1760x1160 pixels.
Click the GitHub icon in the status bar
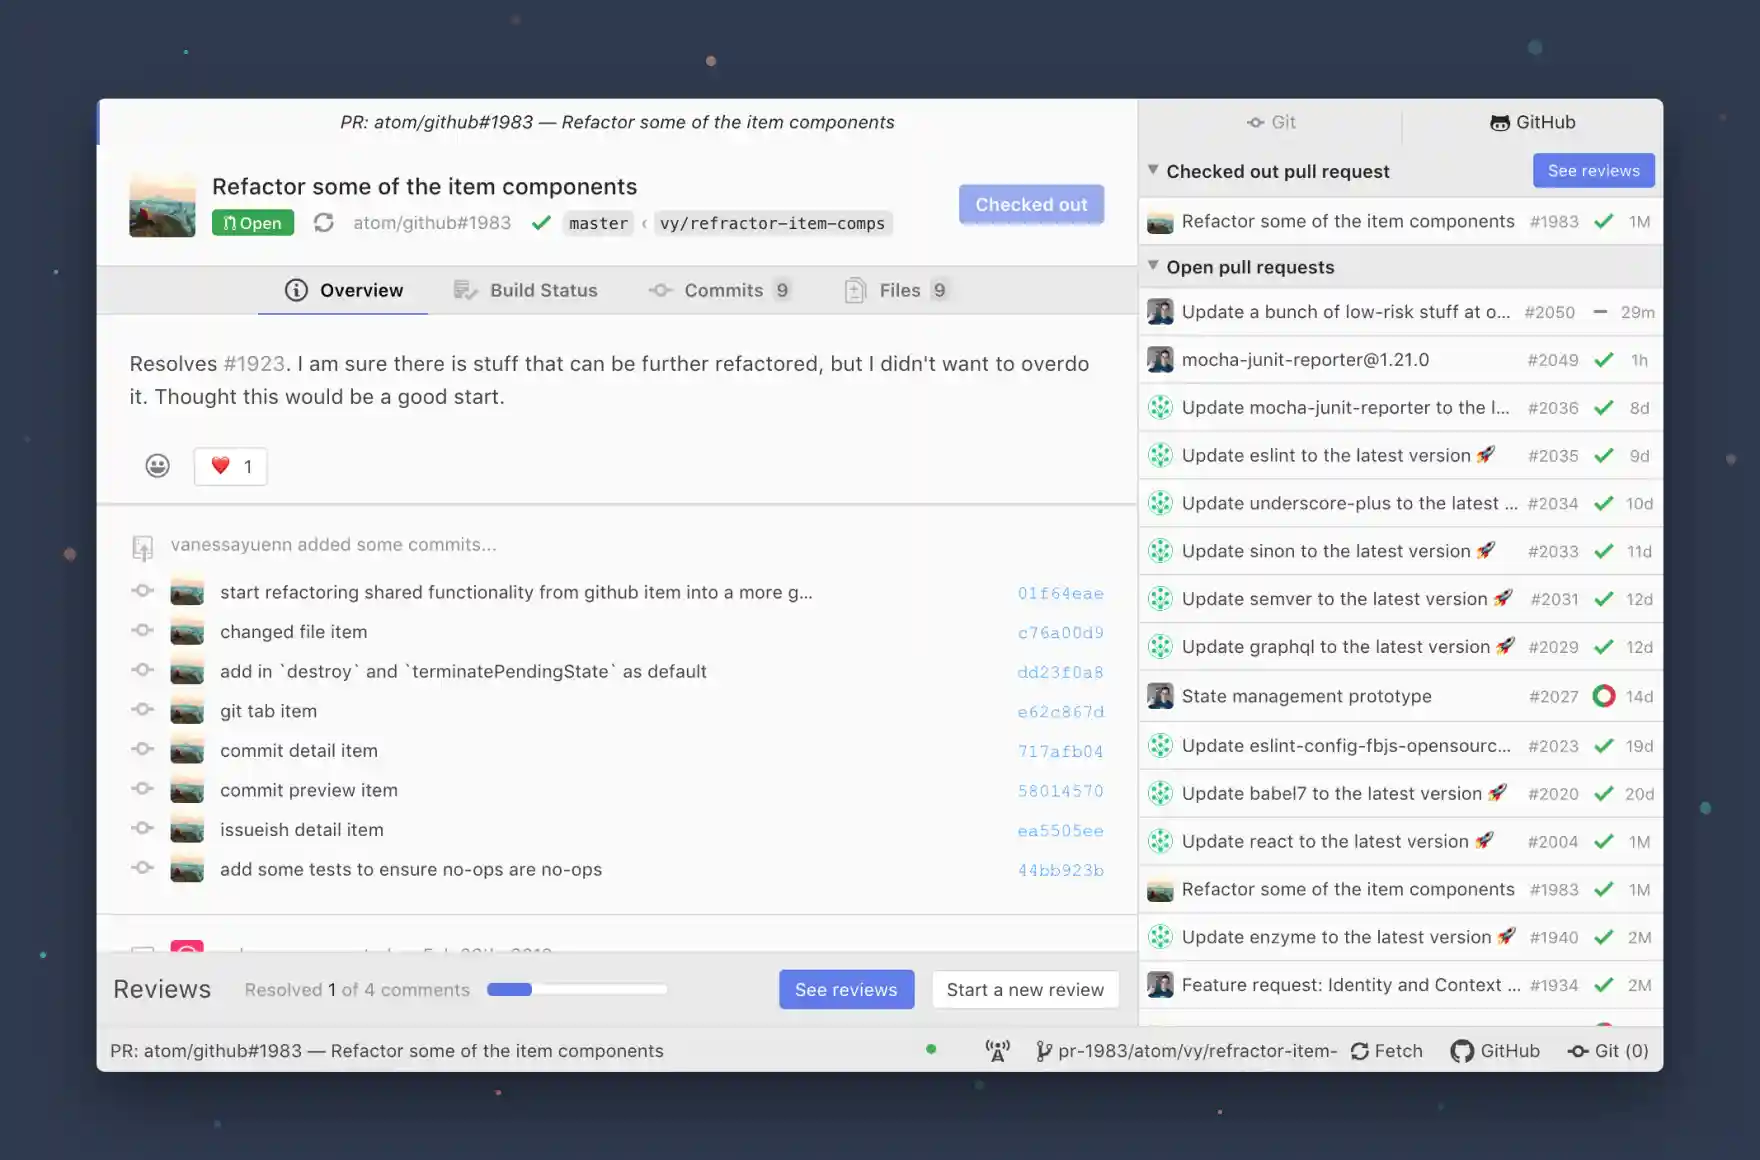click(1463, 1051)
